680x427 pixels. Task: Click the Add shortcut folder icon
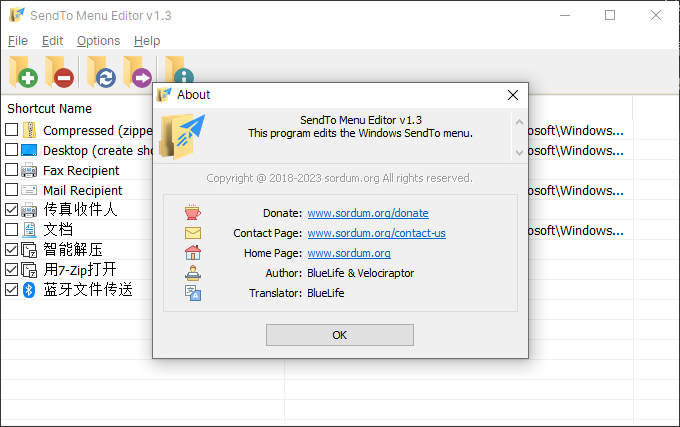tap(23, 72)
